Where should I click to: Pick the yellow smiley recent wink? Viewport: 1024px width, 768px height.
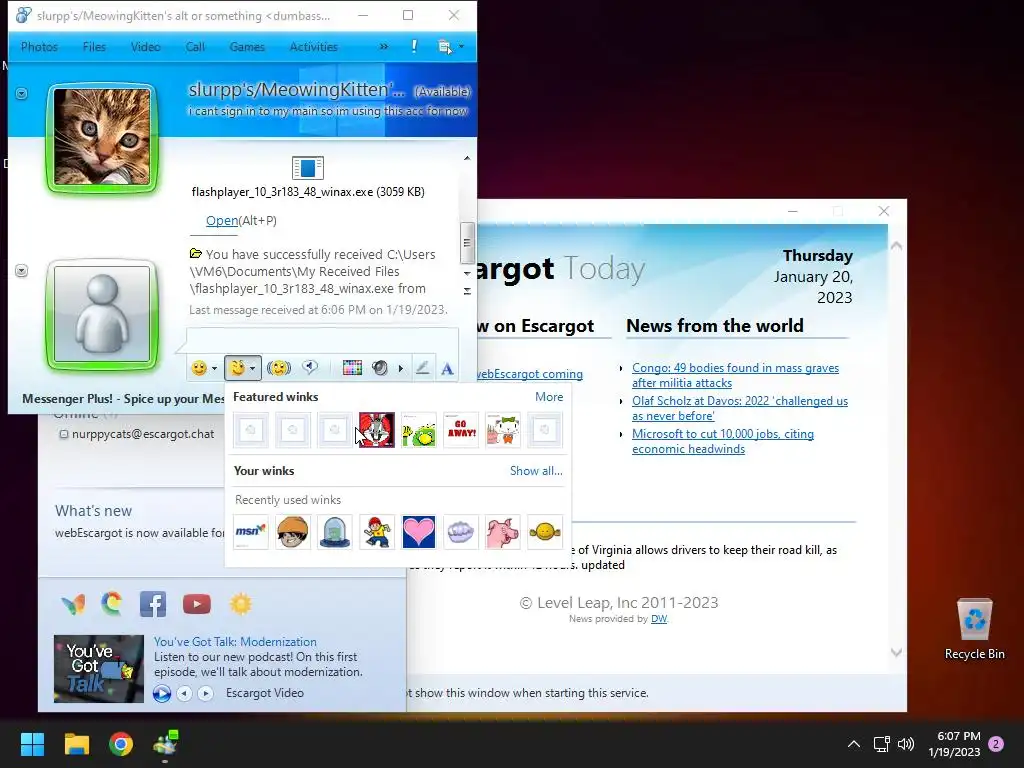coord(545,532)
